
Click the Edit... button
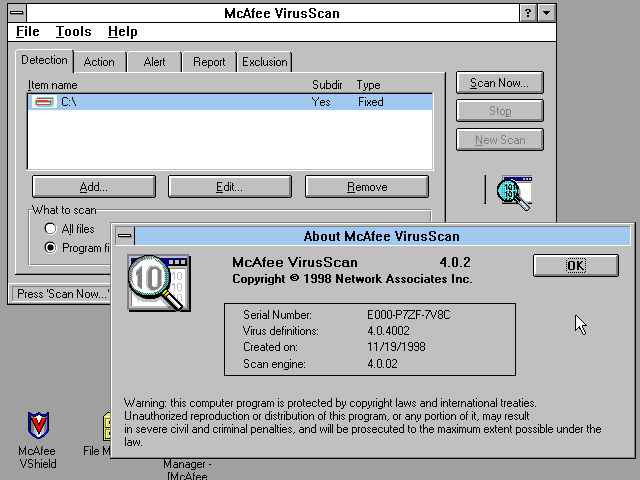(x=230, y=187)
